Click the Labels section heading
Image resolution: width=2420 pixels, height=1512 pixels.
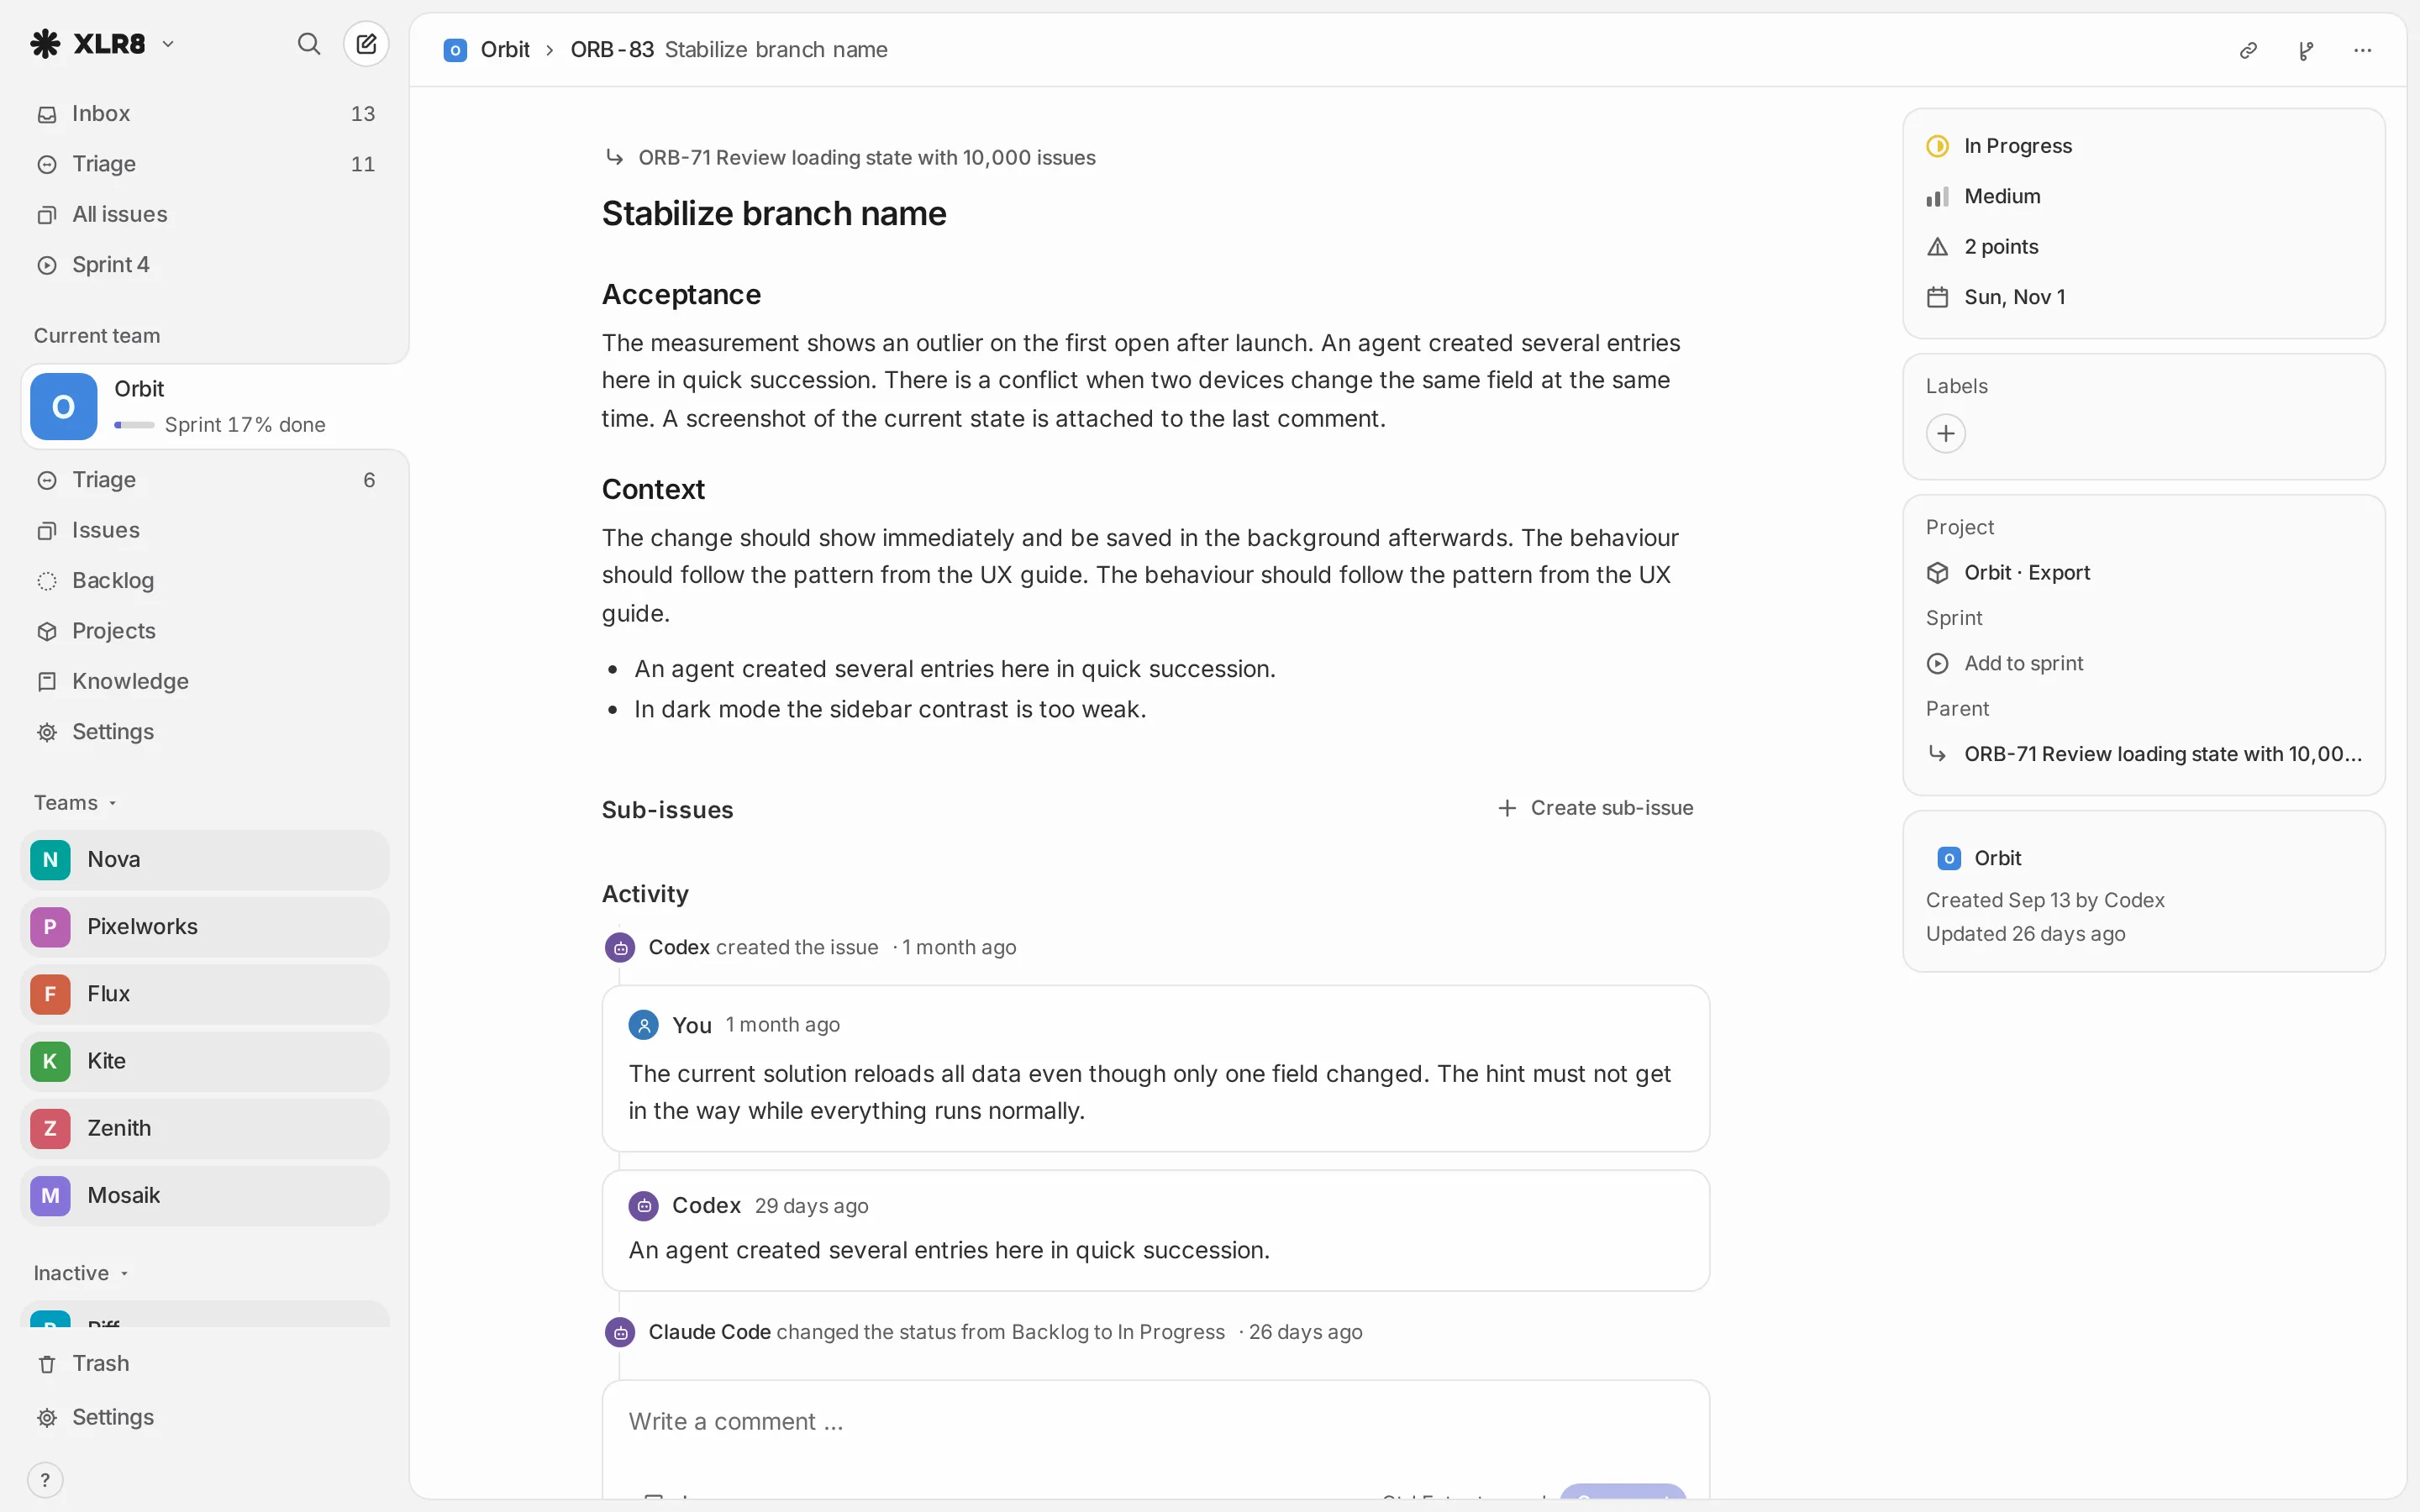[x=1956, y=386]
